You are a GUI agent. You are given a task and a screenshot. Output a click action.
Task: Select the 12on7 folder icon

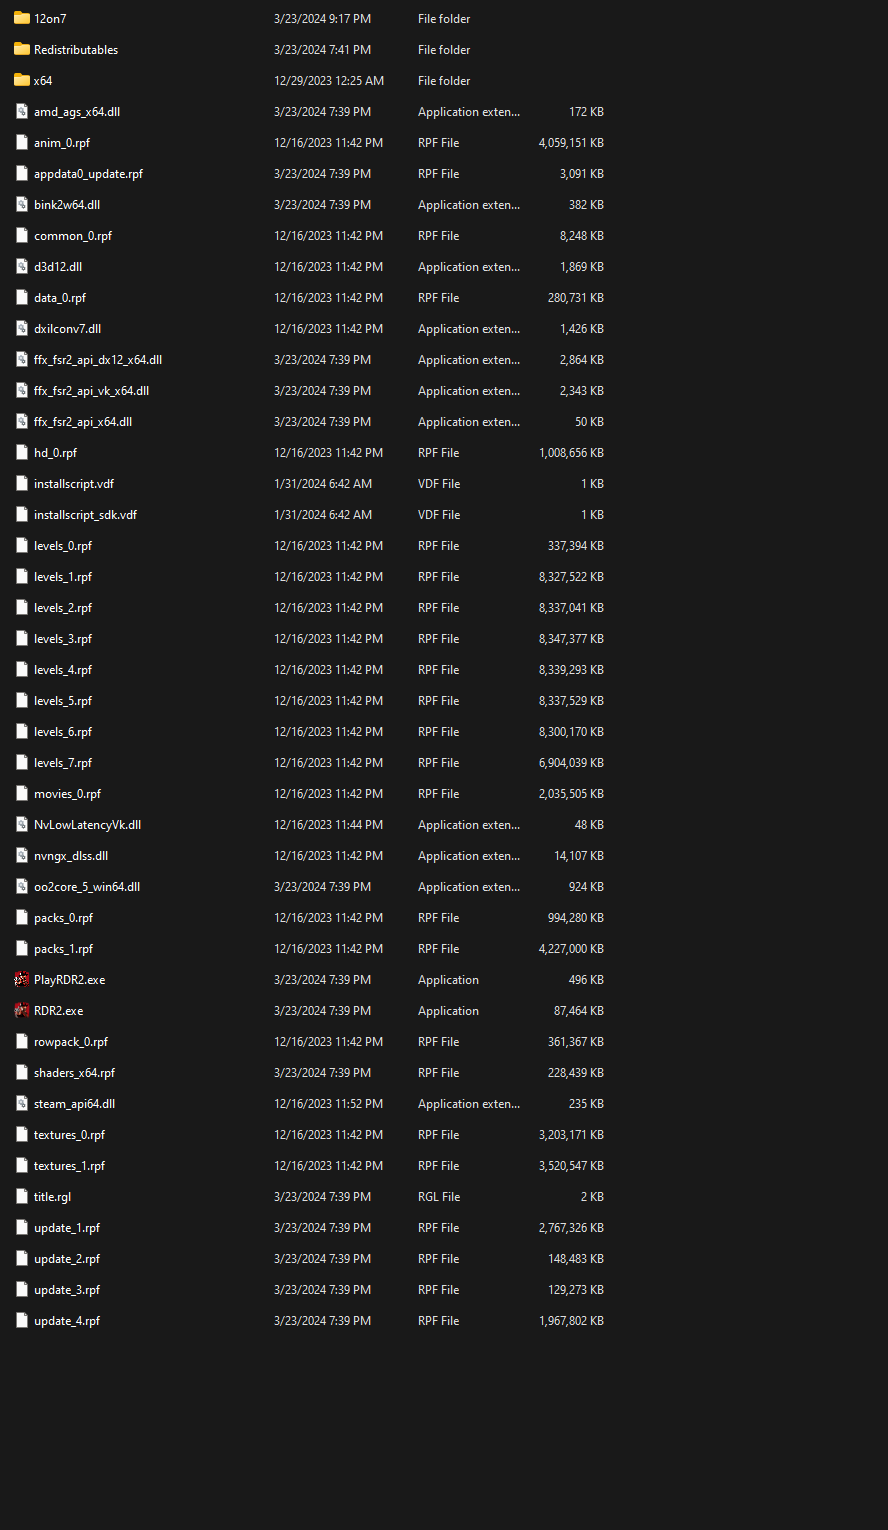(x=22, y=18)
